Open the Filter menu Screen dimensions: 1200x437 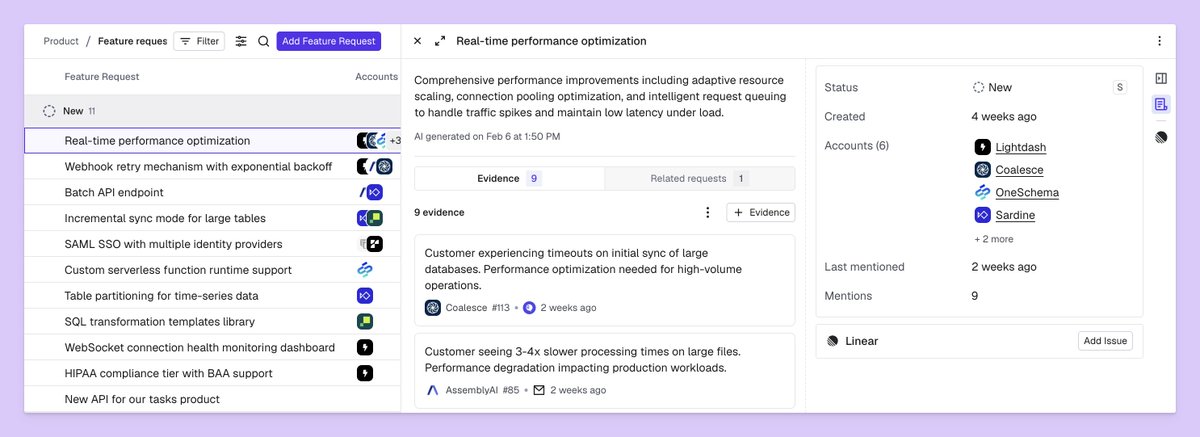(x=199, y=41)
